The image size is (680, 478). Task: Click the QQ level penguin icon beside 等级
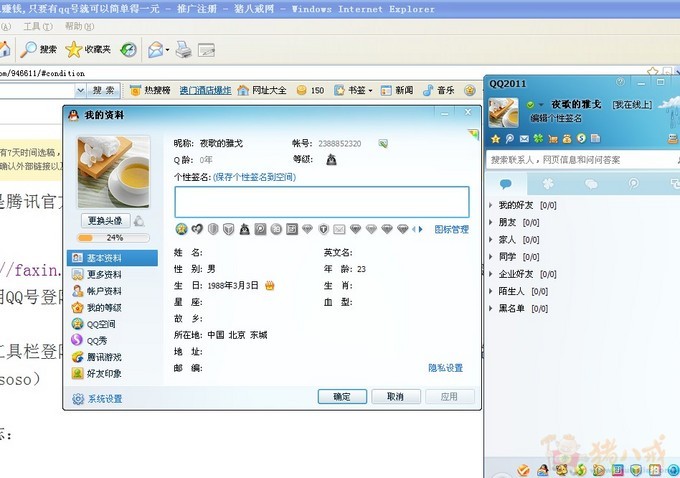tap(331, 160)
